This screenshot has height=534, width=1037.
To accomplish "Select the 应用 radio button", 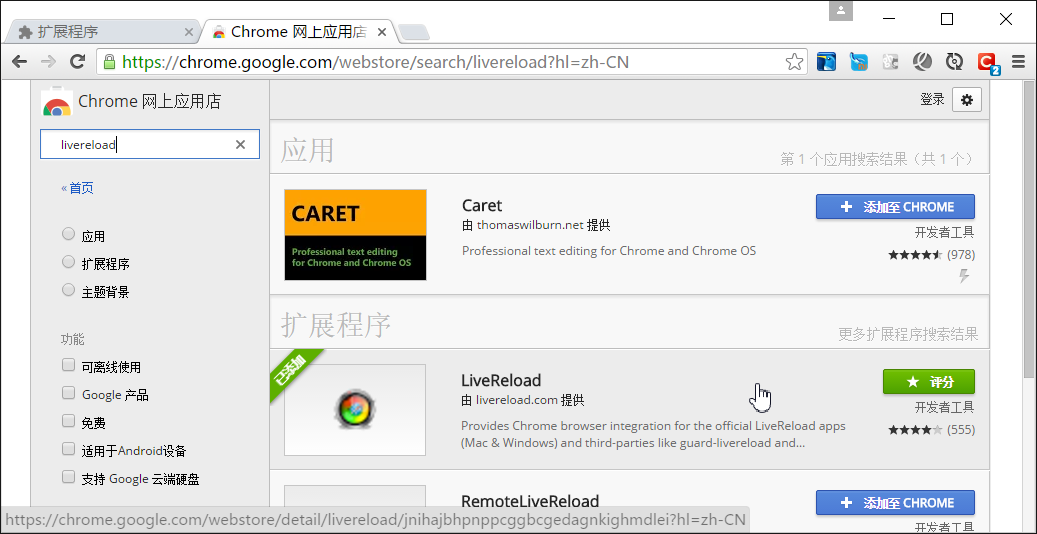I will pos(68,234).
